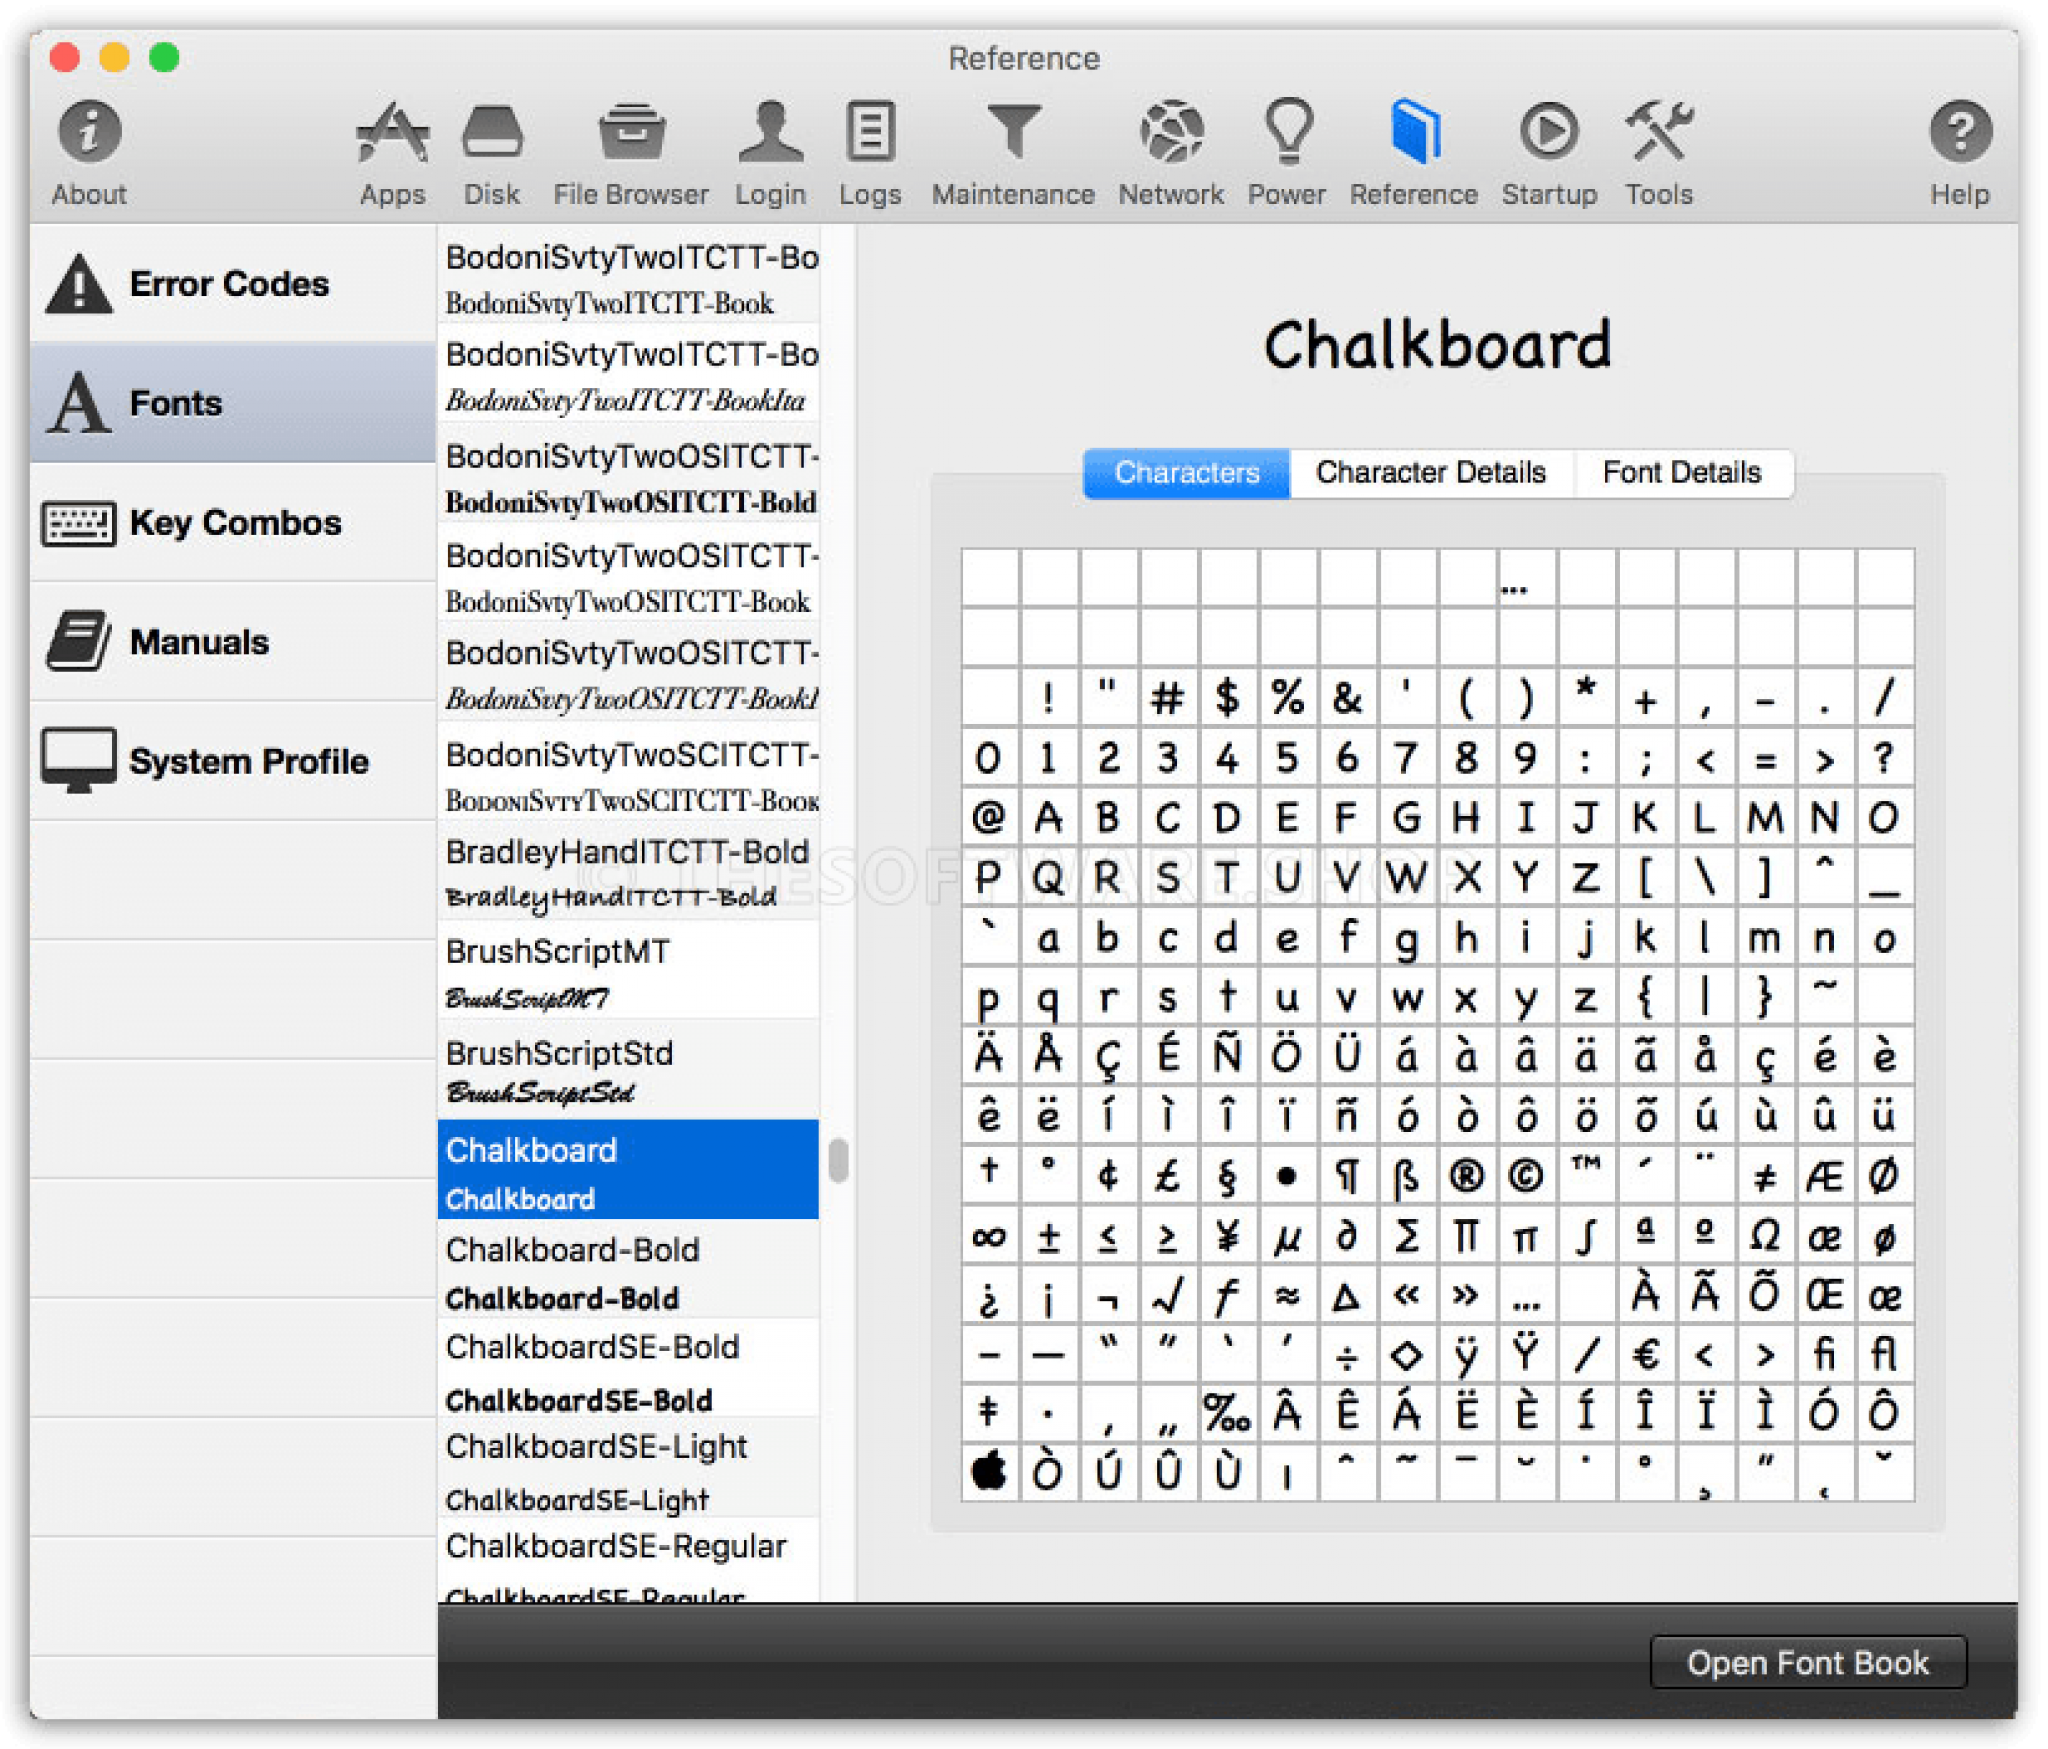Click the ™ trademark character cell
The width and height of the screenshot is (2048, 1749).
[1586, 1176]
